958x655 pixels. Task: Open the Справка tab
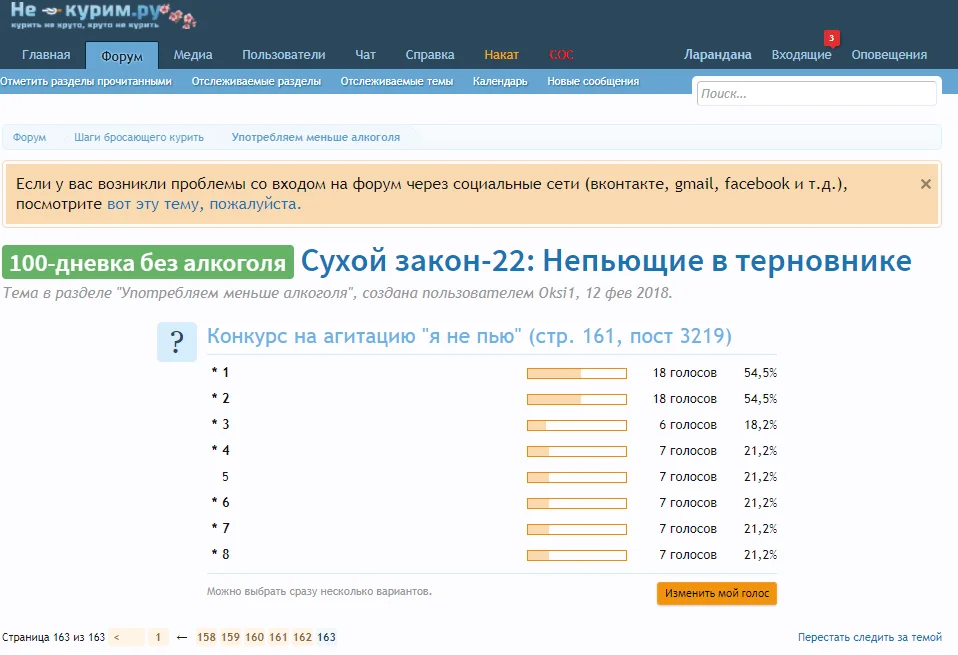(430, 55)
